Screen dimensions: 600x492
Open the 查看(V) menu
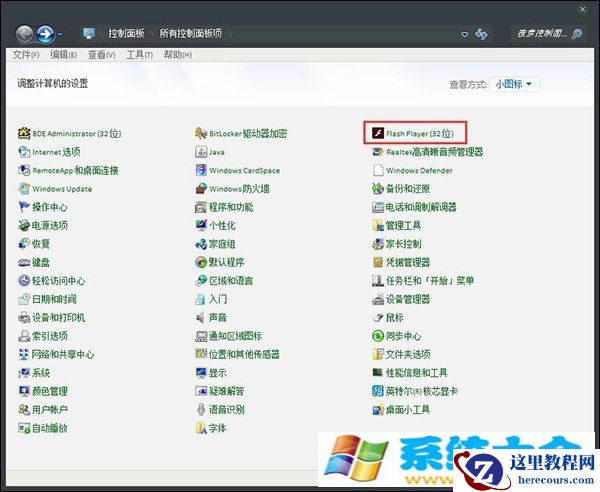(101, 55)
